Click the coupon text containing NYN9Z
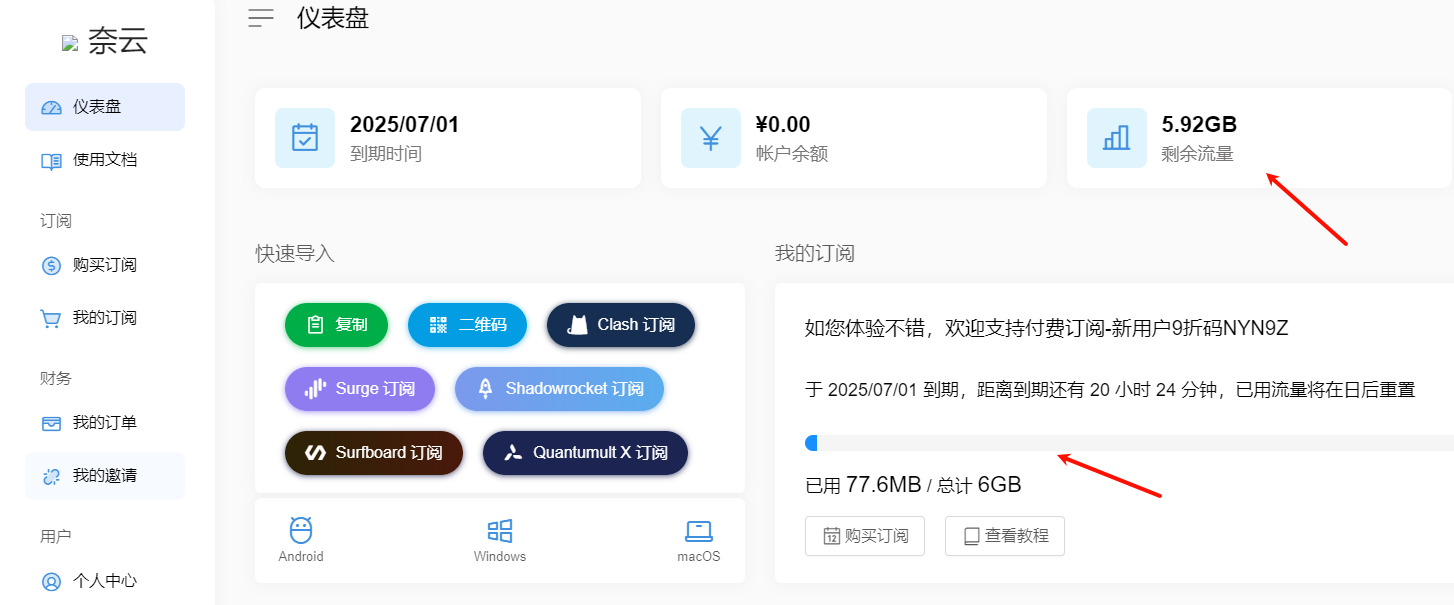 point(1047,327)
